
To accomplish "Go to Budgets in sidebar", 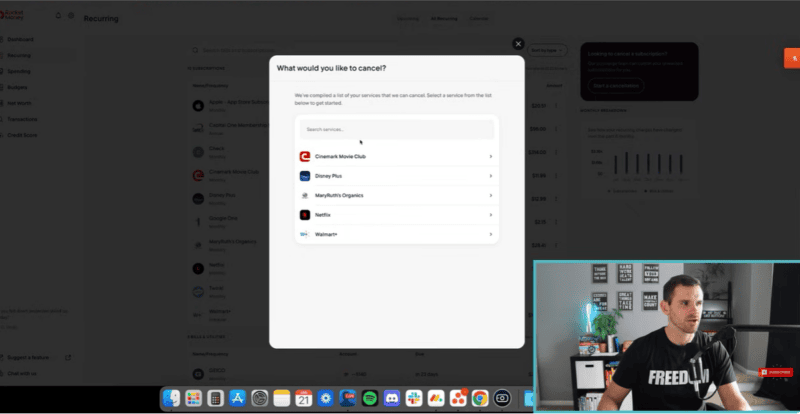I will 17,87.
